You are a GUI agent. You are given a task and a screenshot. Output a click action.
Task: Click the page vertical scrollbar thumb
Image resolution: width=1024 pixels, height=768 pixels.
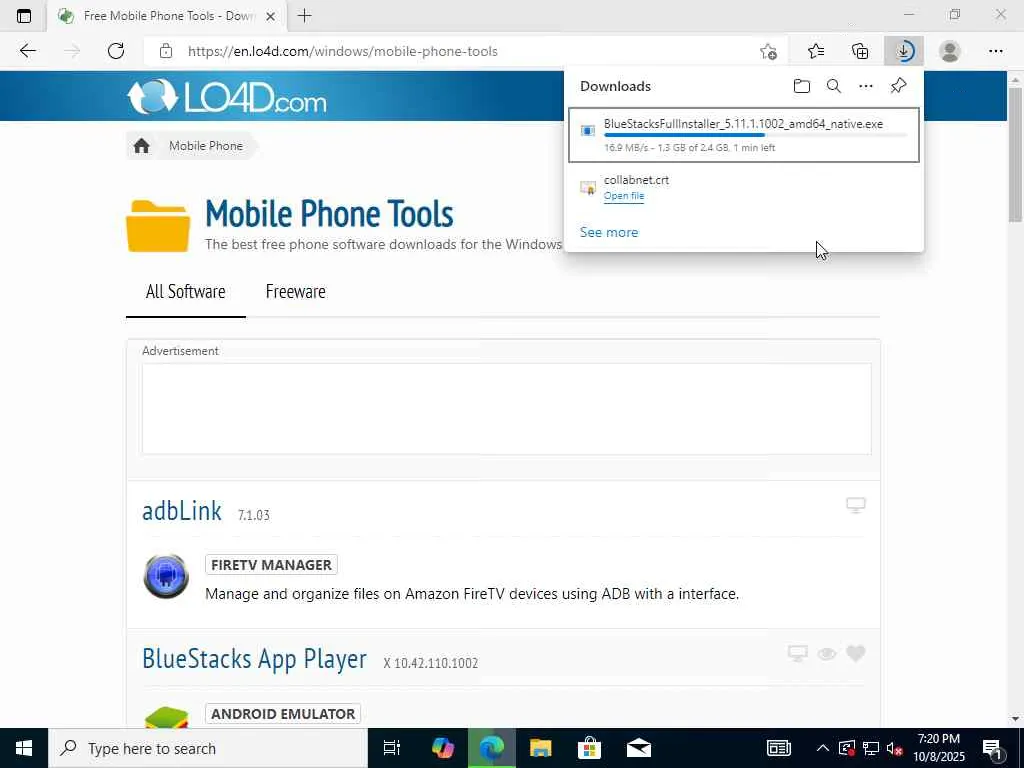1015,154
